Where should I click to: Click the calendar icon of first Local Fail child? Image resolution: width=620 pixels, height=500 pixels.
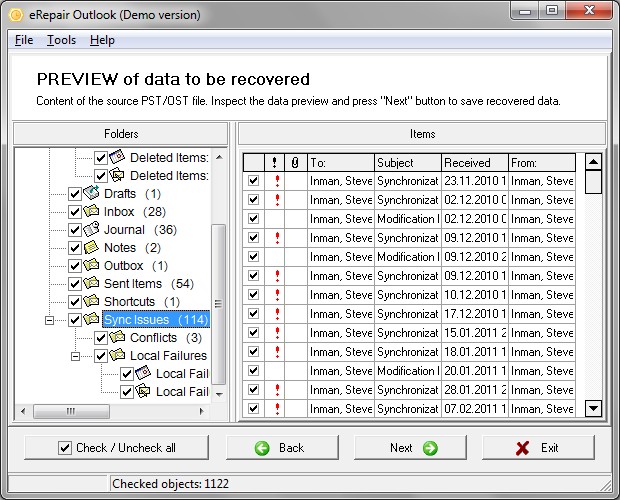click(x=143, y=373)
